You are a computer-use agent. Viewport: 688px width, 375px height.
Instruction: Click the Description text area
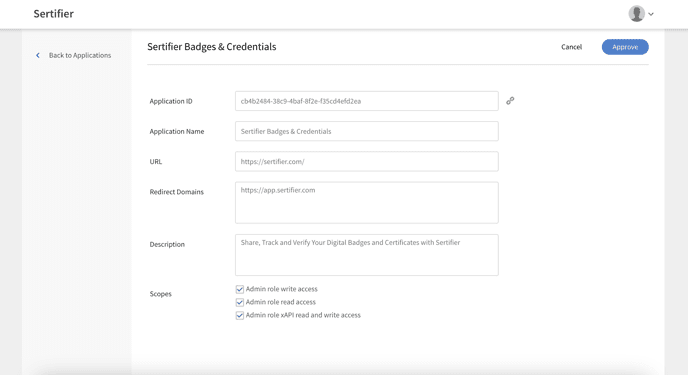(x=366, y=255)
